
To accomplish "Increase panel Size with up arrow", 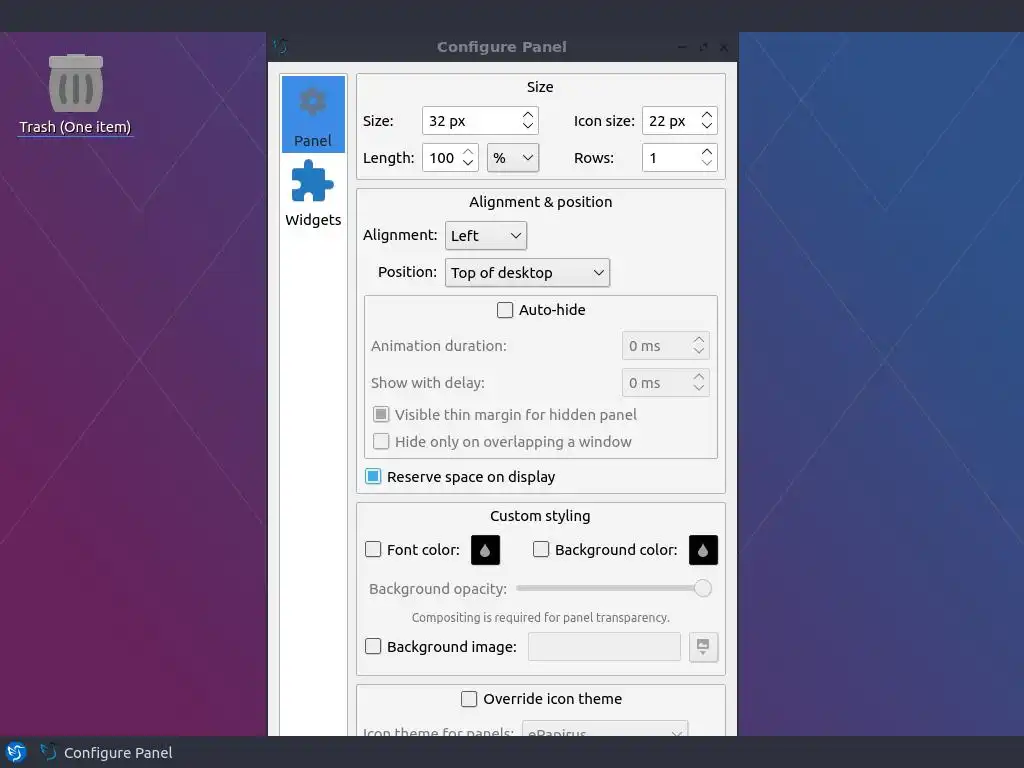I will point(528,115).
